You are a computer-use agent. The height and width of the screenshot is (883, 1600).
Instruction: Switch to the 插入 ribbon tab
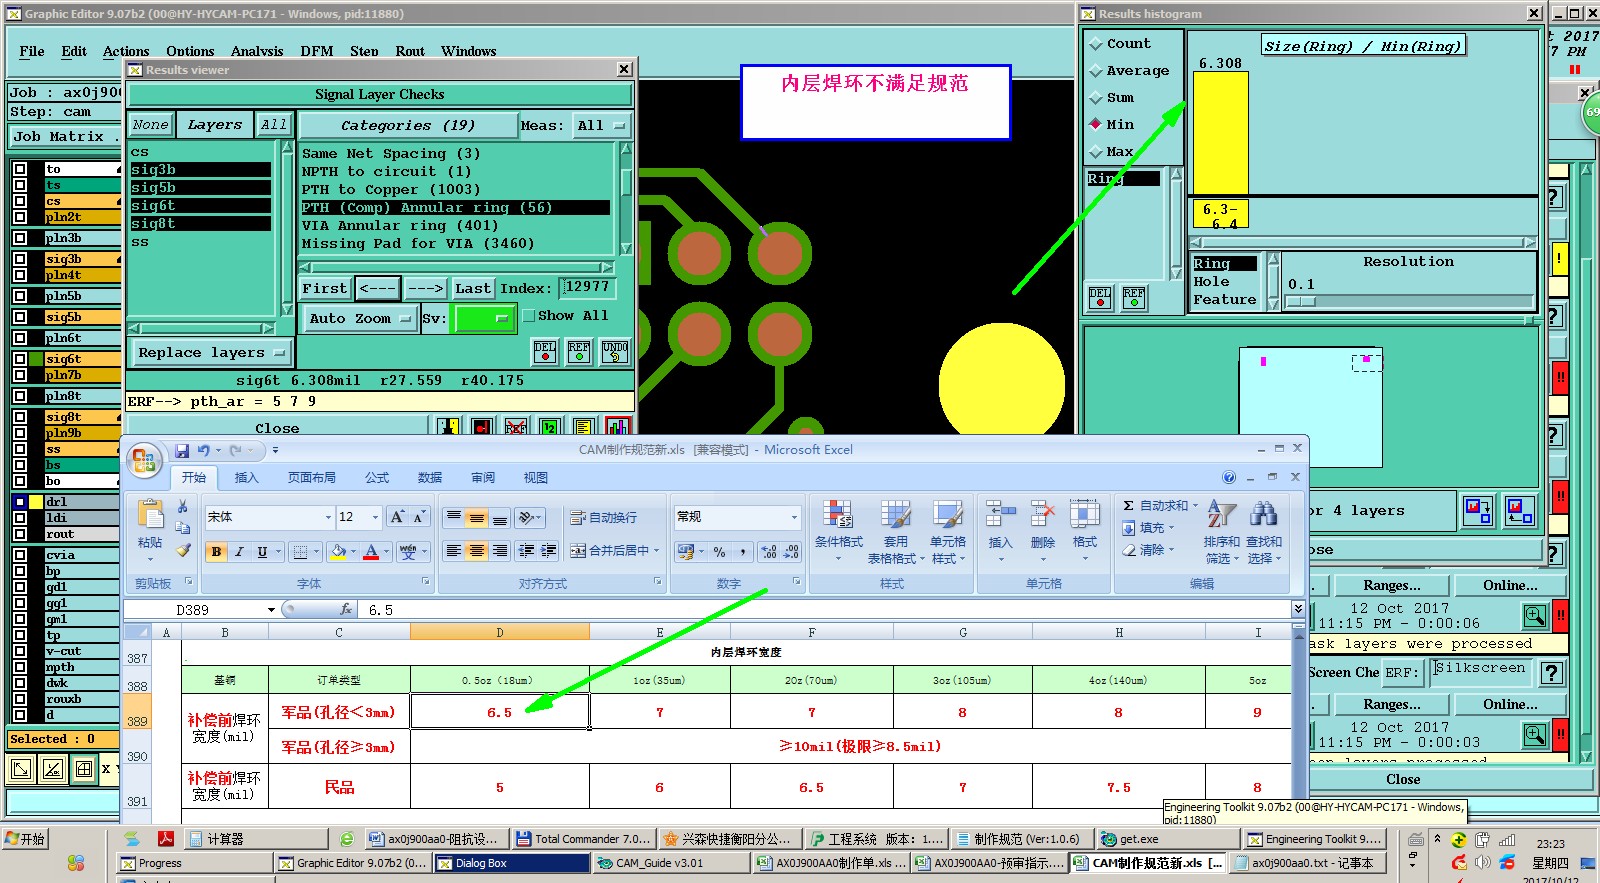pyautogui.click(x=246, y=478)
